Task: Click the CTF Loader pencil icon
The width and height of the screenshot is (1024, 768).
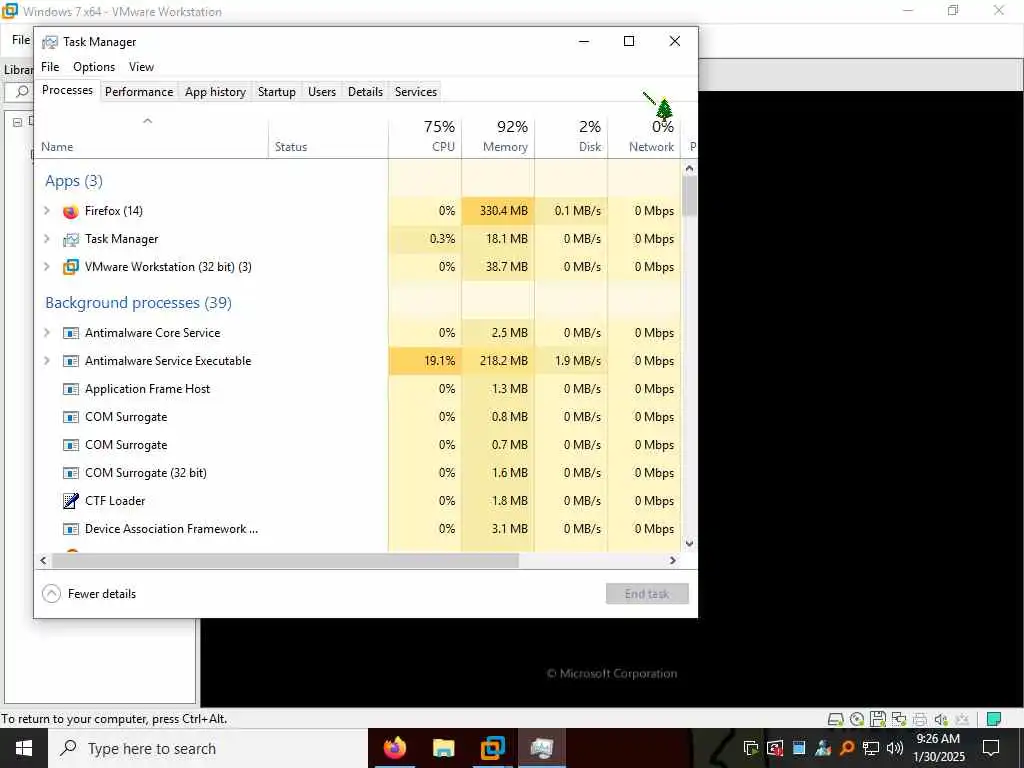Action: [x=71, y=501]
